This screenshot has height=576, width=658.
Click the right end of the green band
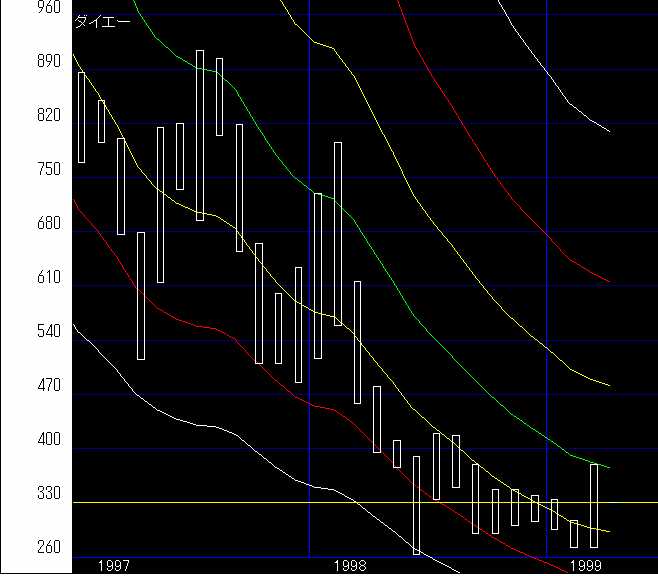[609, 467]
